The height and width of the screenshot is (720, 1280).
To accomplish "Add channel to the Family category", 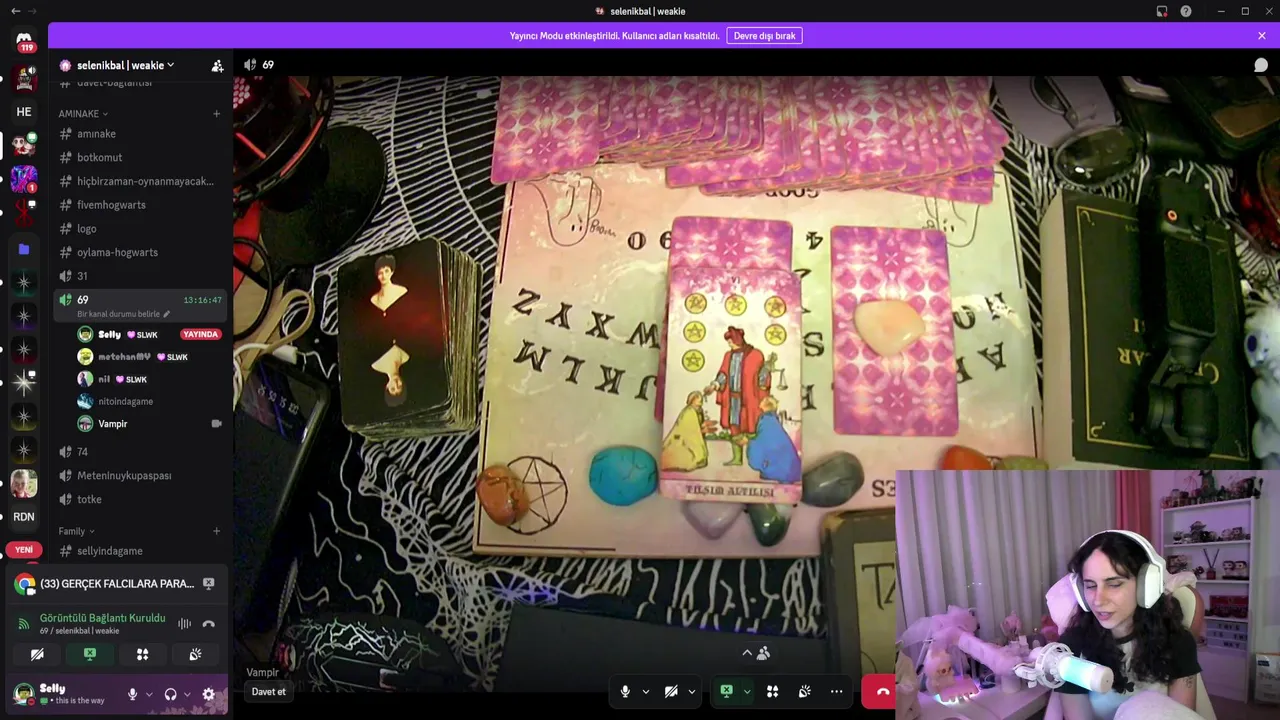I will tap(216, 531).
